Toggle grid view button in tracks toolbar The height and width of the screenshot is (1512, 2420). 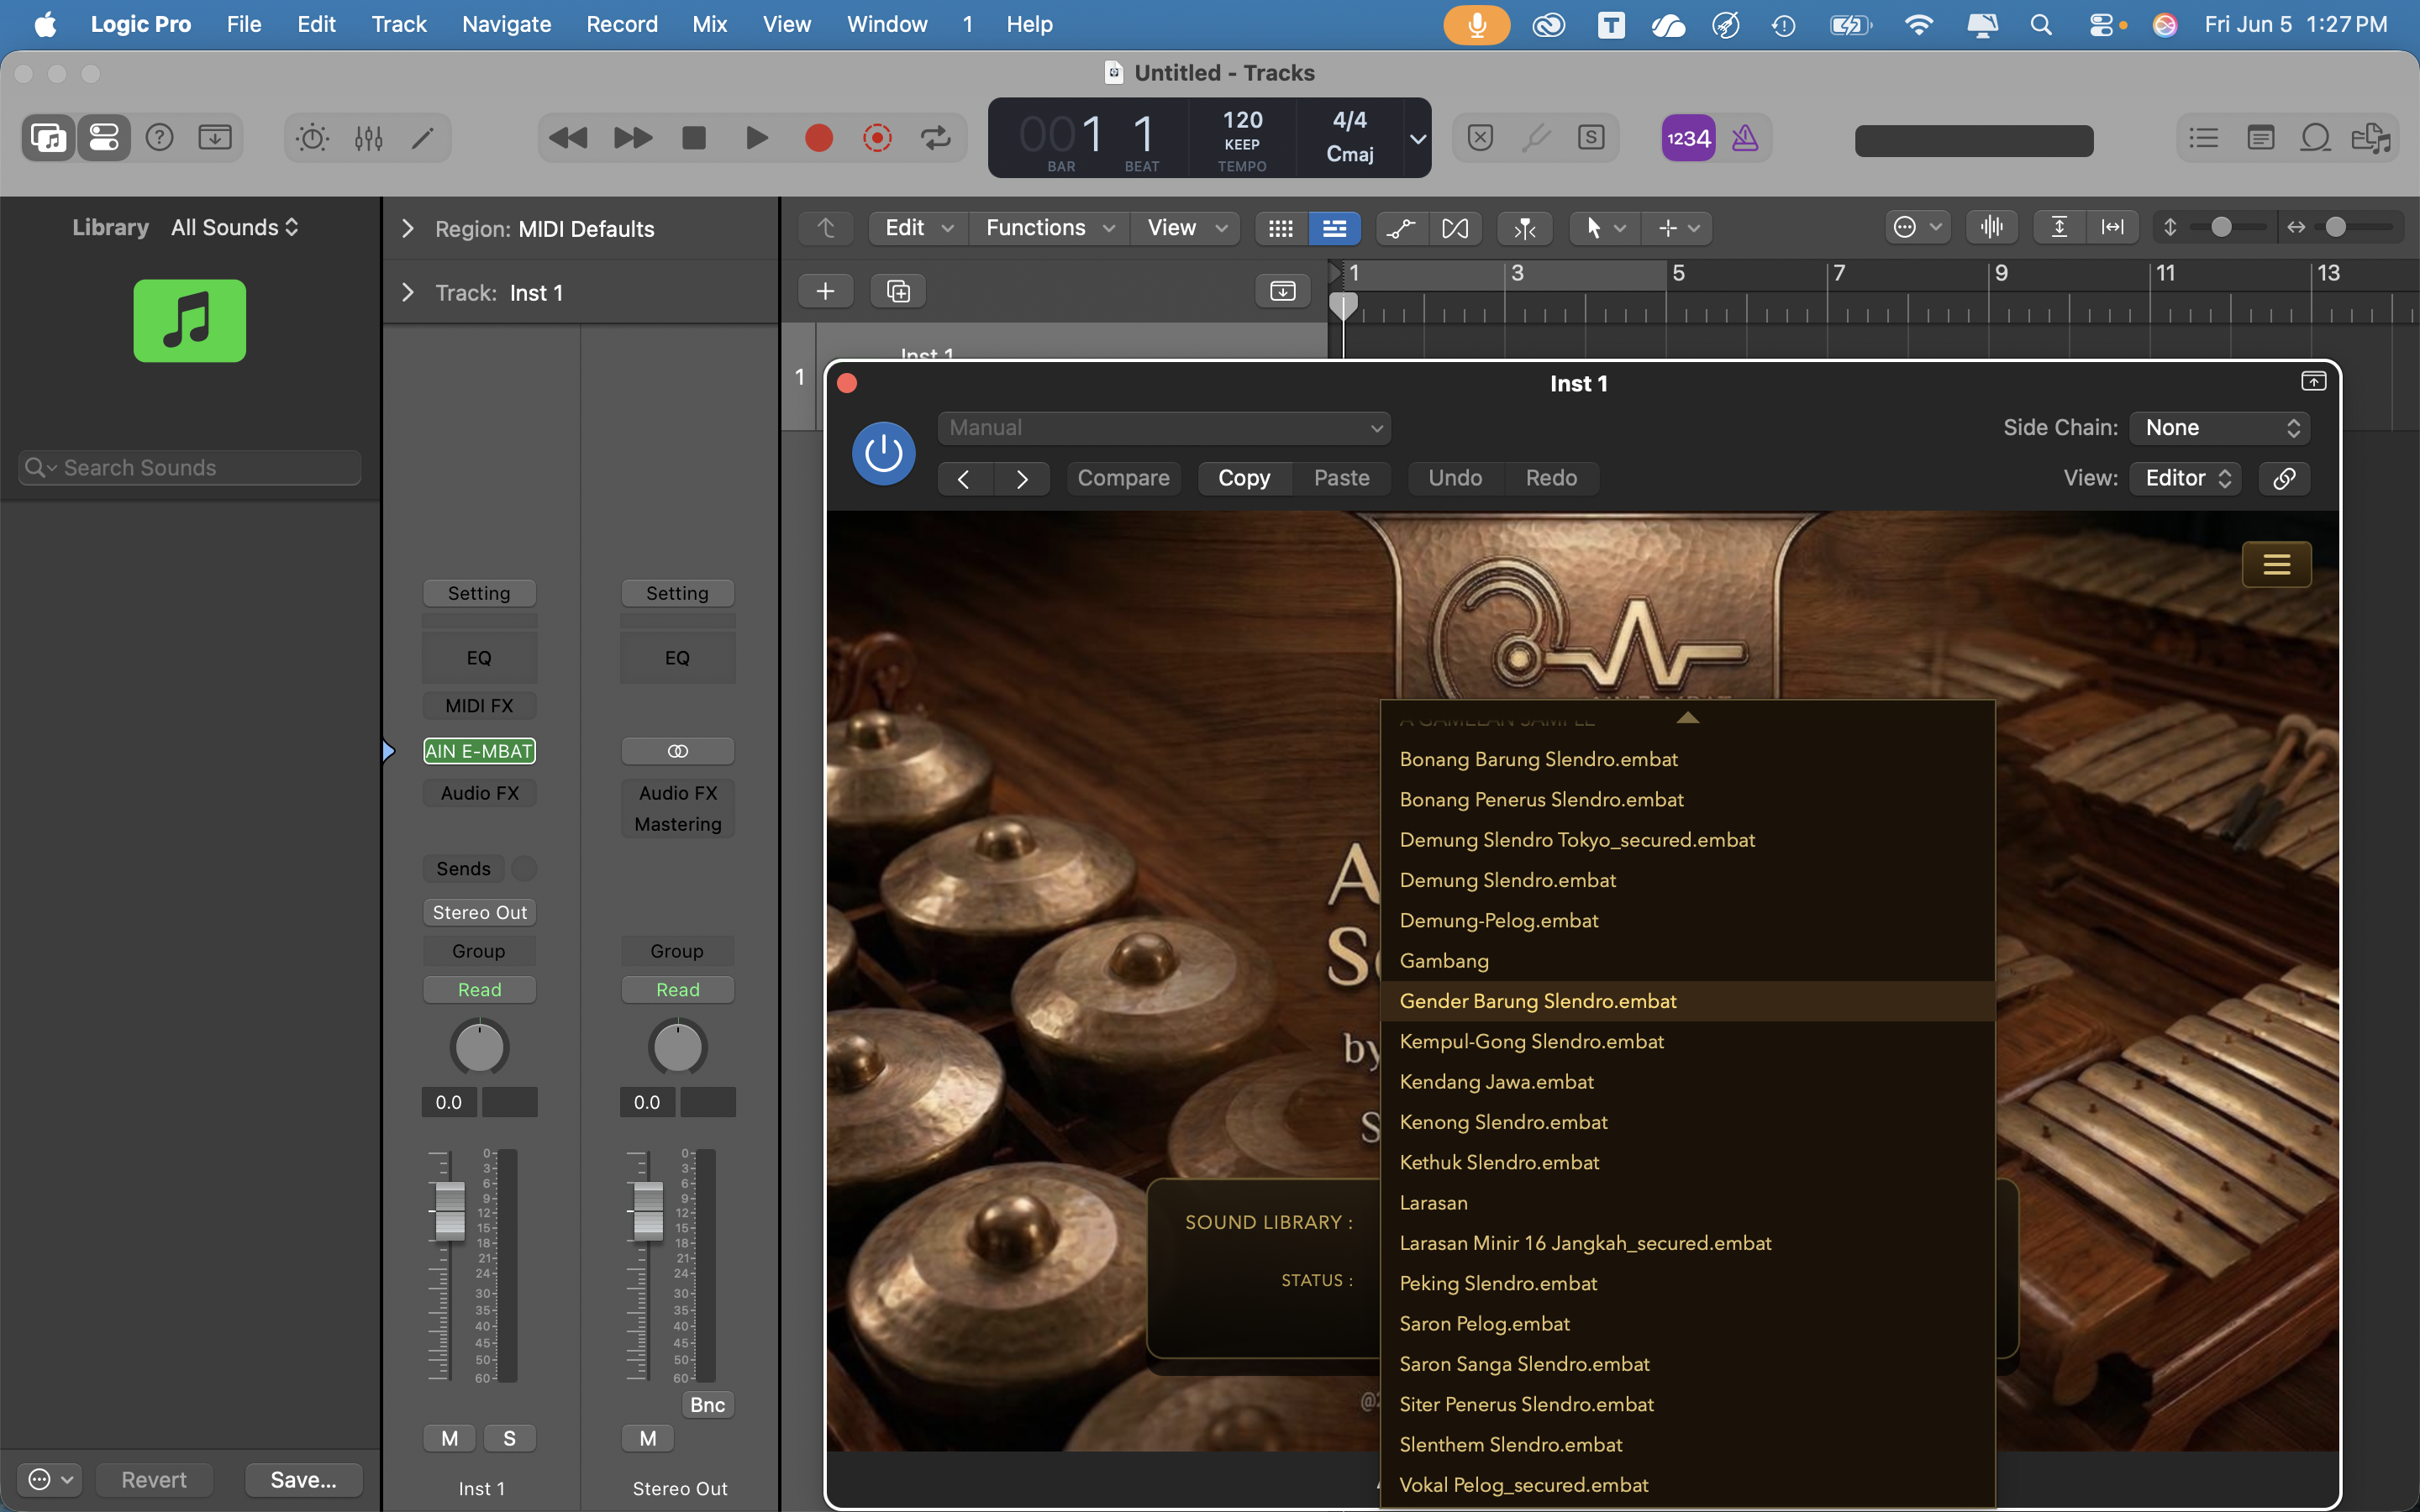tap(1281, 228)
